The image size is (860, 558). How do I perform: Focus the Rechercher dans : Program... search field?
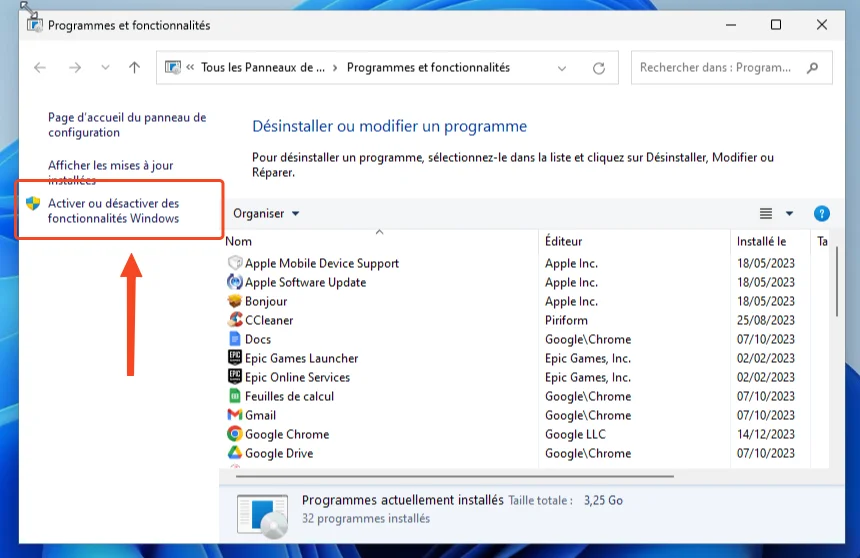tap(732, 67)
